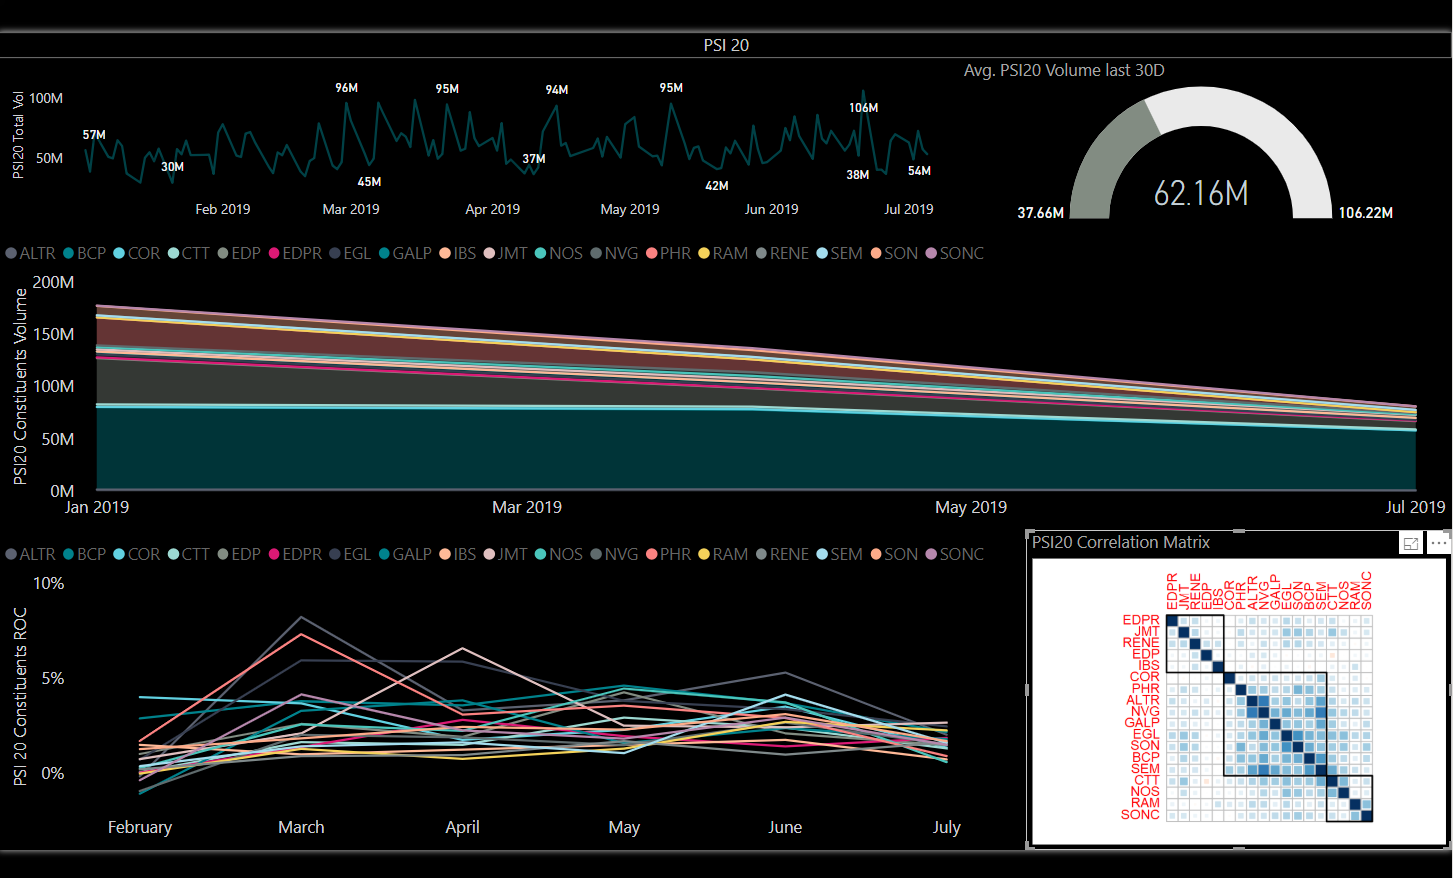The width and height of the screenshot is (1453, 878).
Task: Toggle the JMT series in the area chart legend
Action: pyautogui.click(x=505, y=253)
